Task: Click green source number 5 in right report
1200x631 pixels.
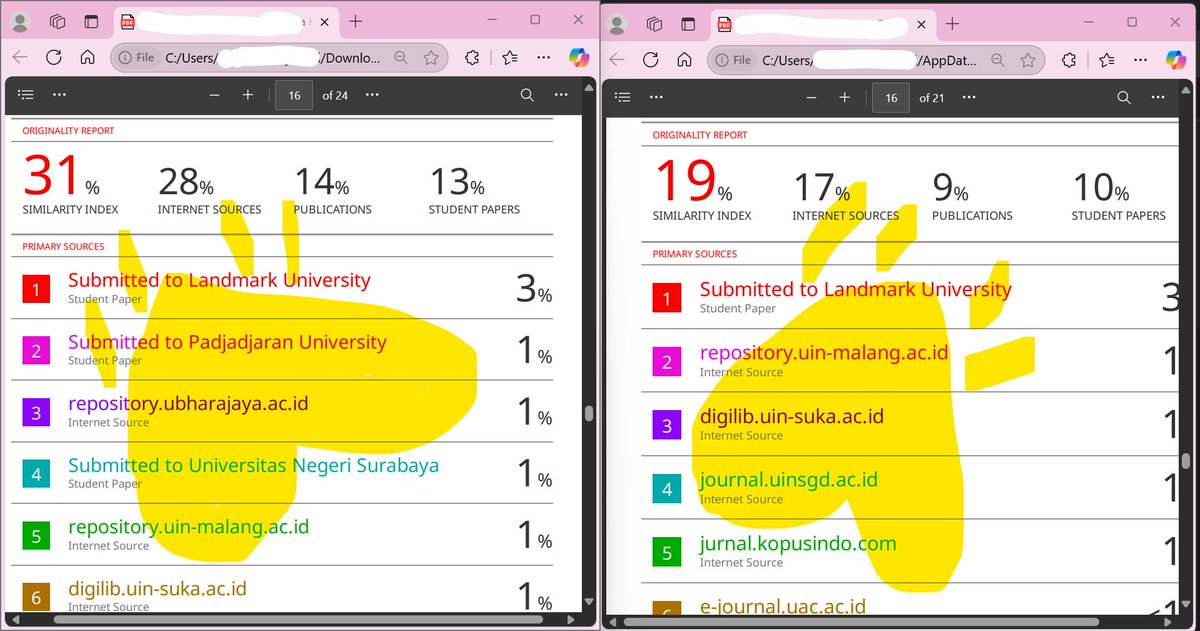Action: [667, 552]
